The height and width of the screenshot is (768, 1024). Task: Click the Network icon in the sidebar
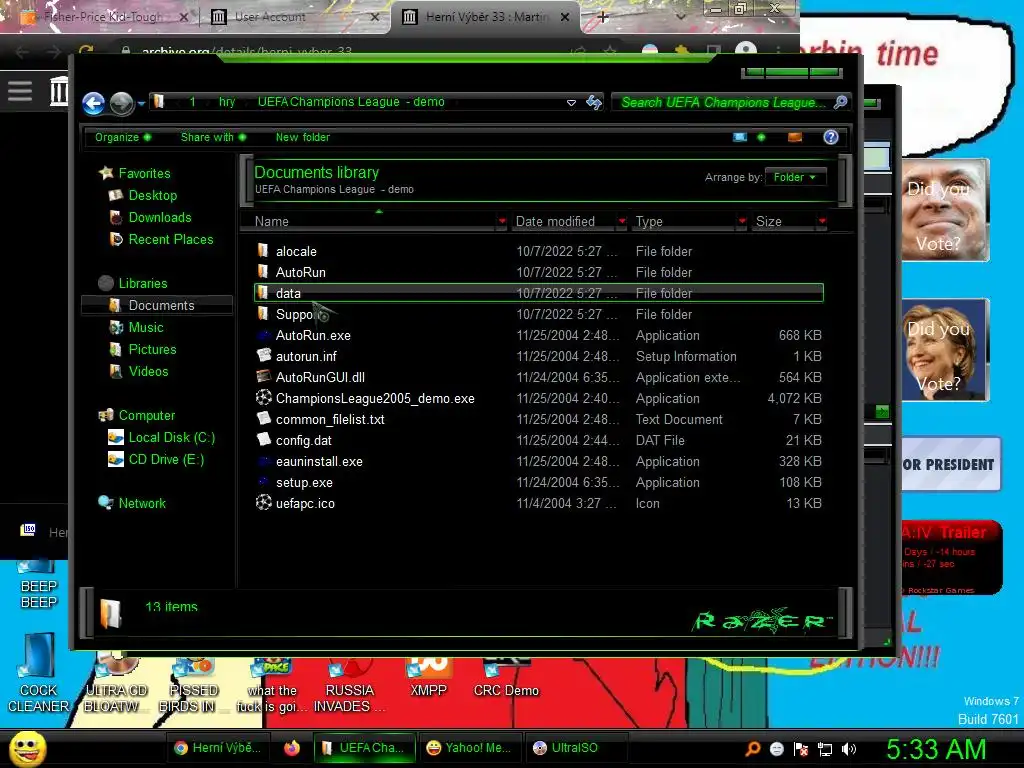(x=106, y=502)
